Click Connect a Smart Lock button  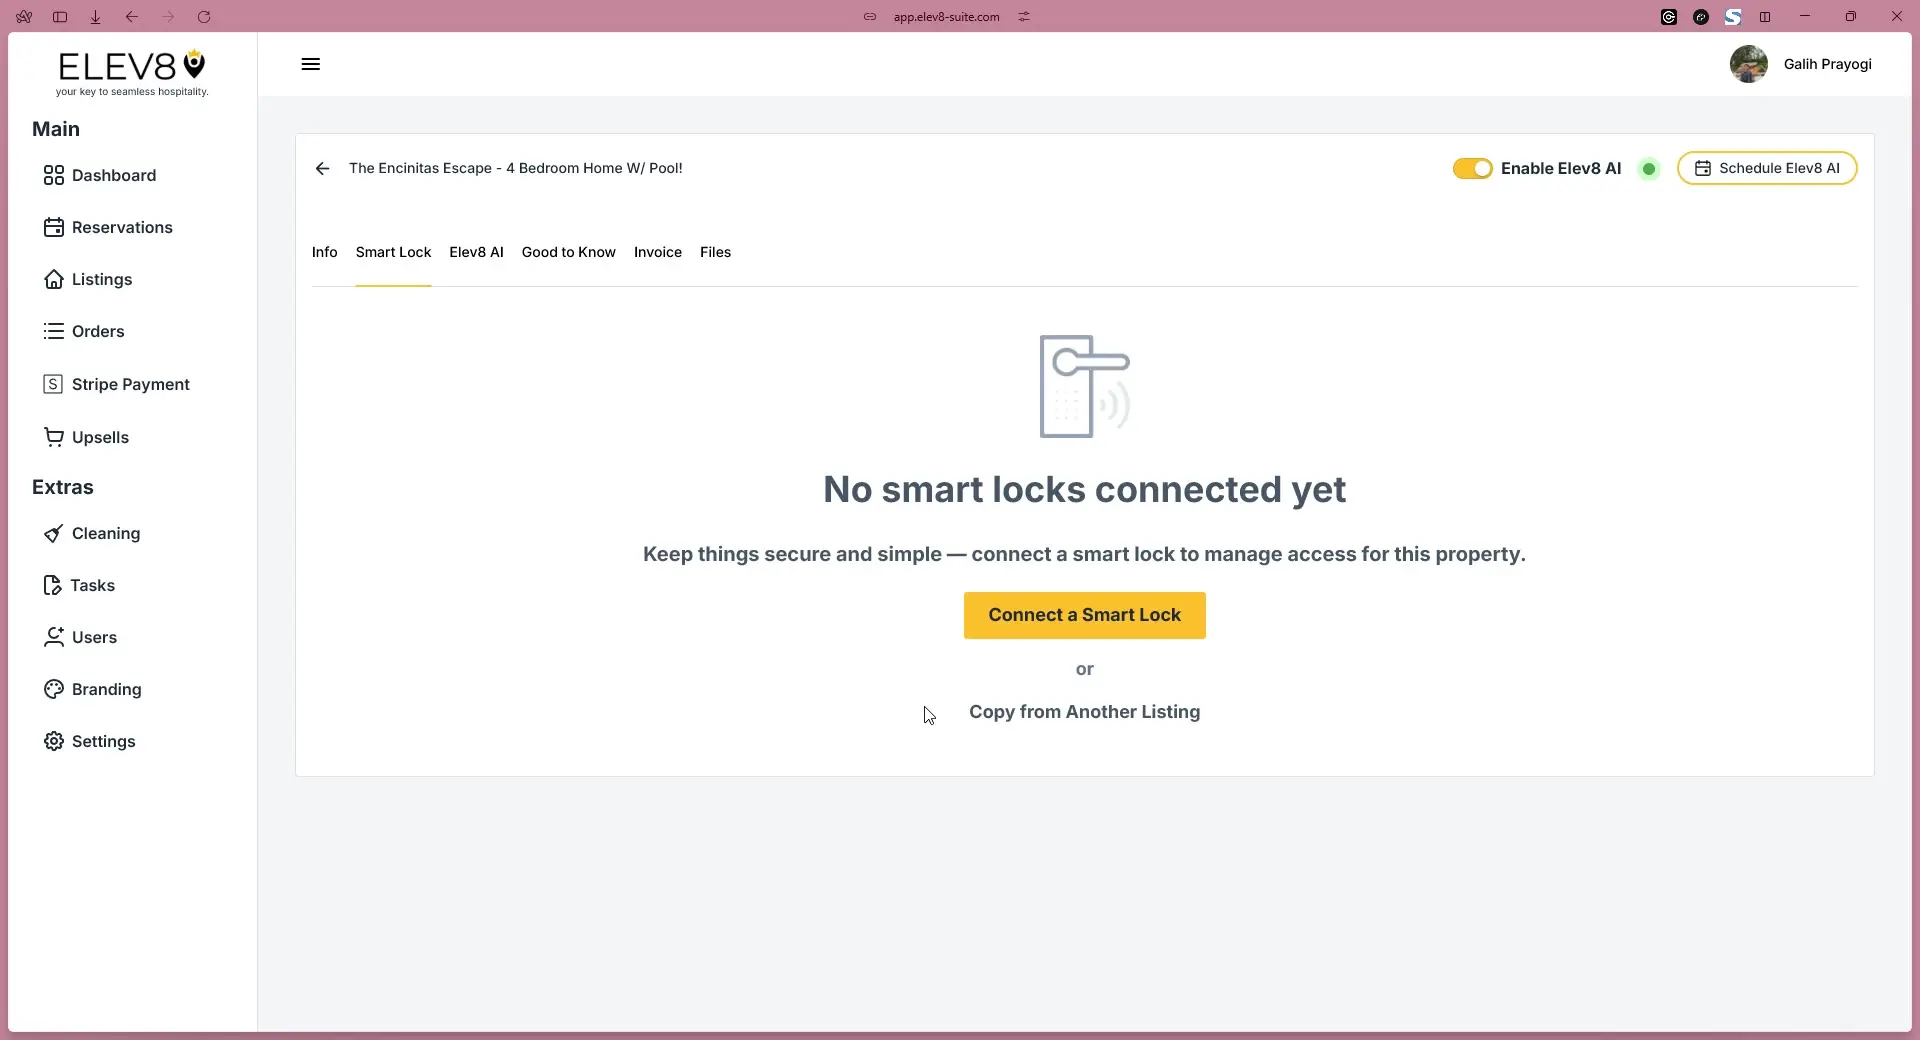click(1084, 615)
